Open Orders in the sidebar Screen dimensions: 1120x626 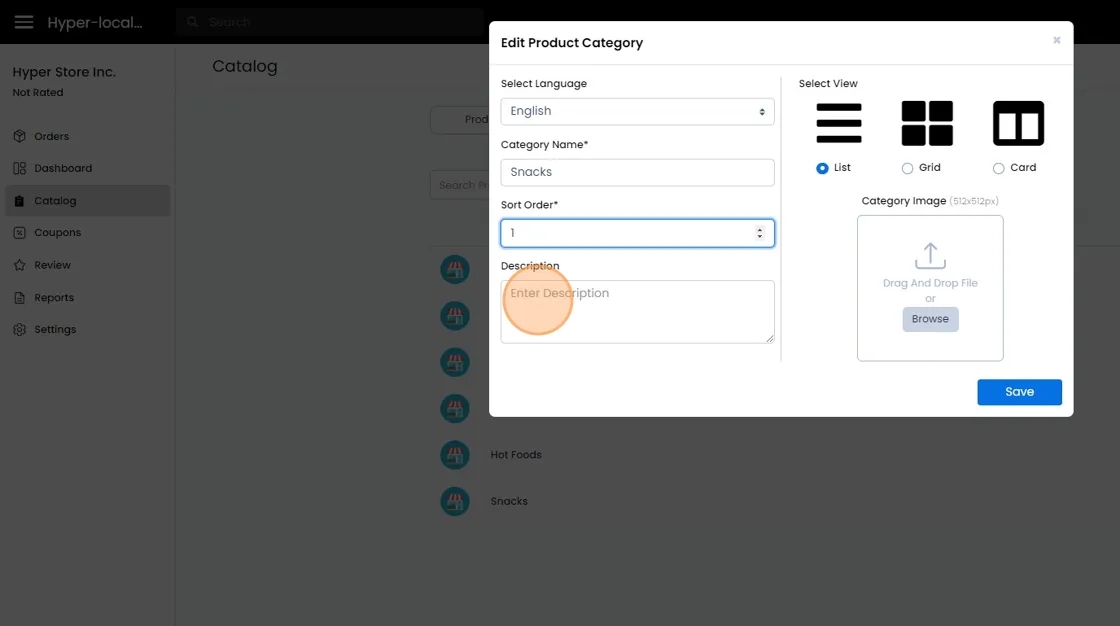pos(51,136)
